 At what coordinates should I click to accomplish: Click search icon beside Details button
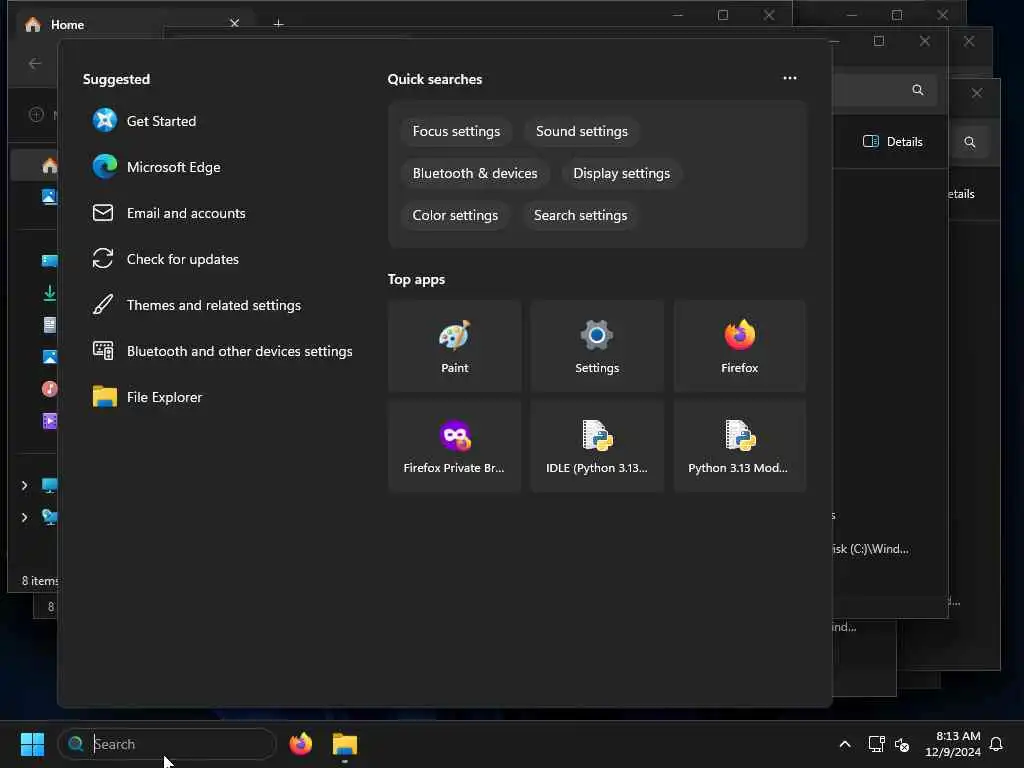click(x=970, y=142)
